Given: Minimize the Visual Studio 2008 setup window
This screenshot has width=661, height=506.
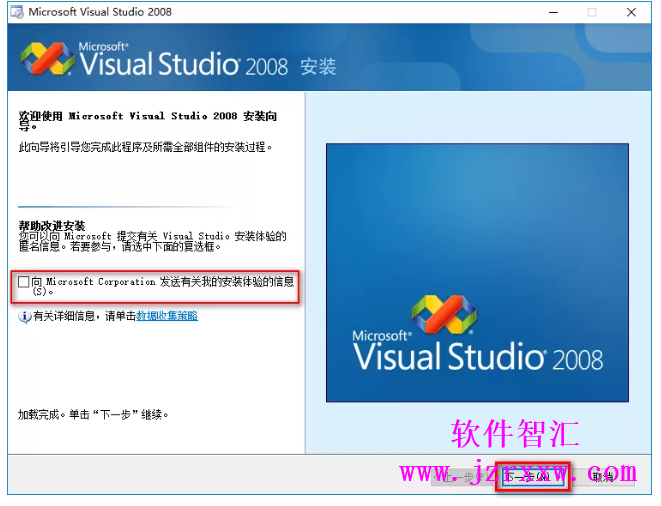Looking at the screenshot, I should (x=553, y=12).
